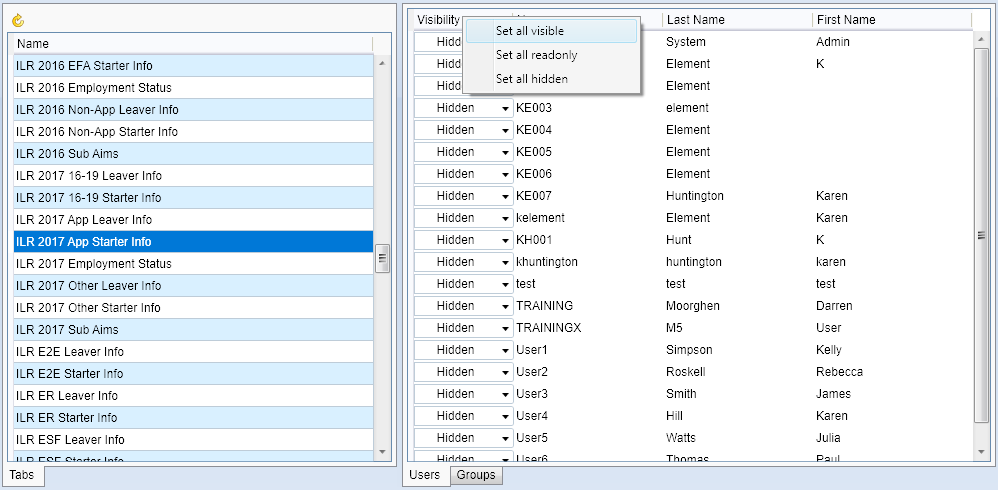Sort by First Name column header
This screenshot has height=490, width=998.
[890, 20]
